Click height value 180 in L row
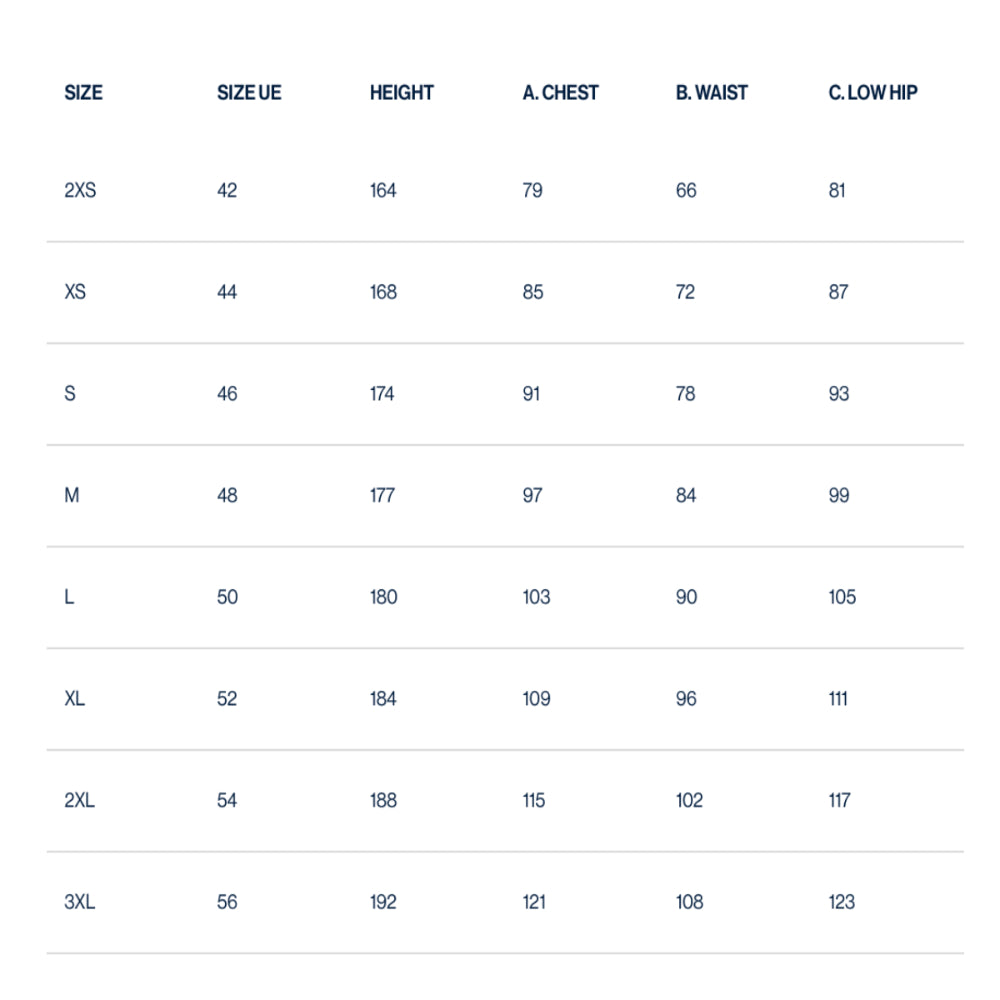 383,597
